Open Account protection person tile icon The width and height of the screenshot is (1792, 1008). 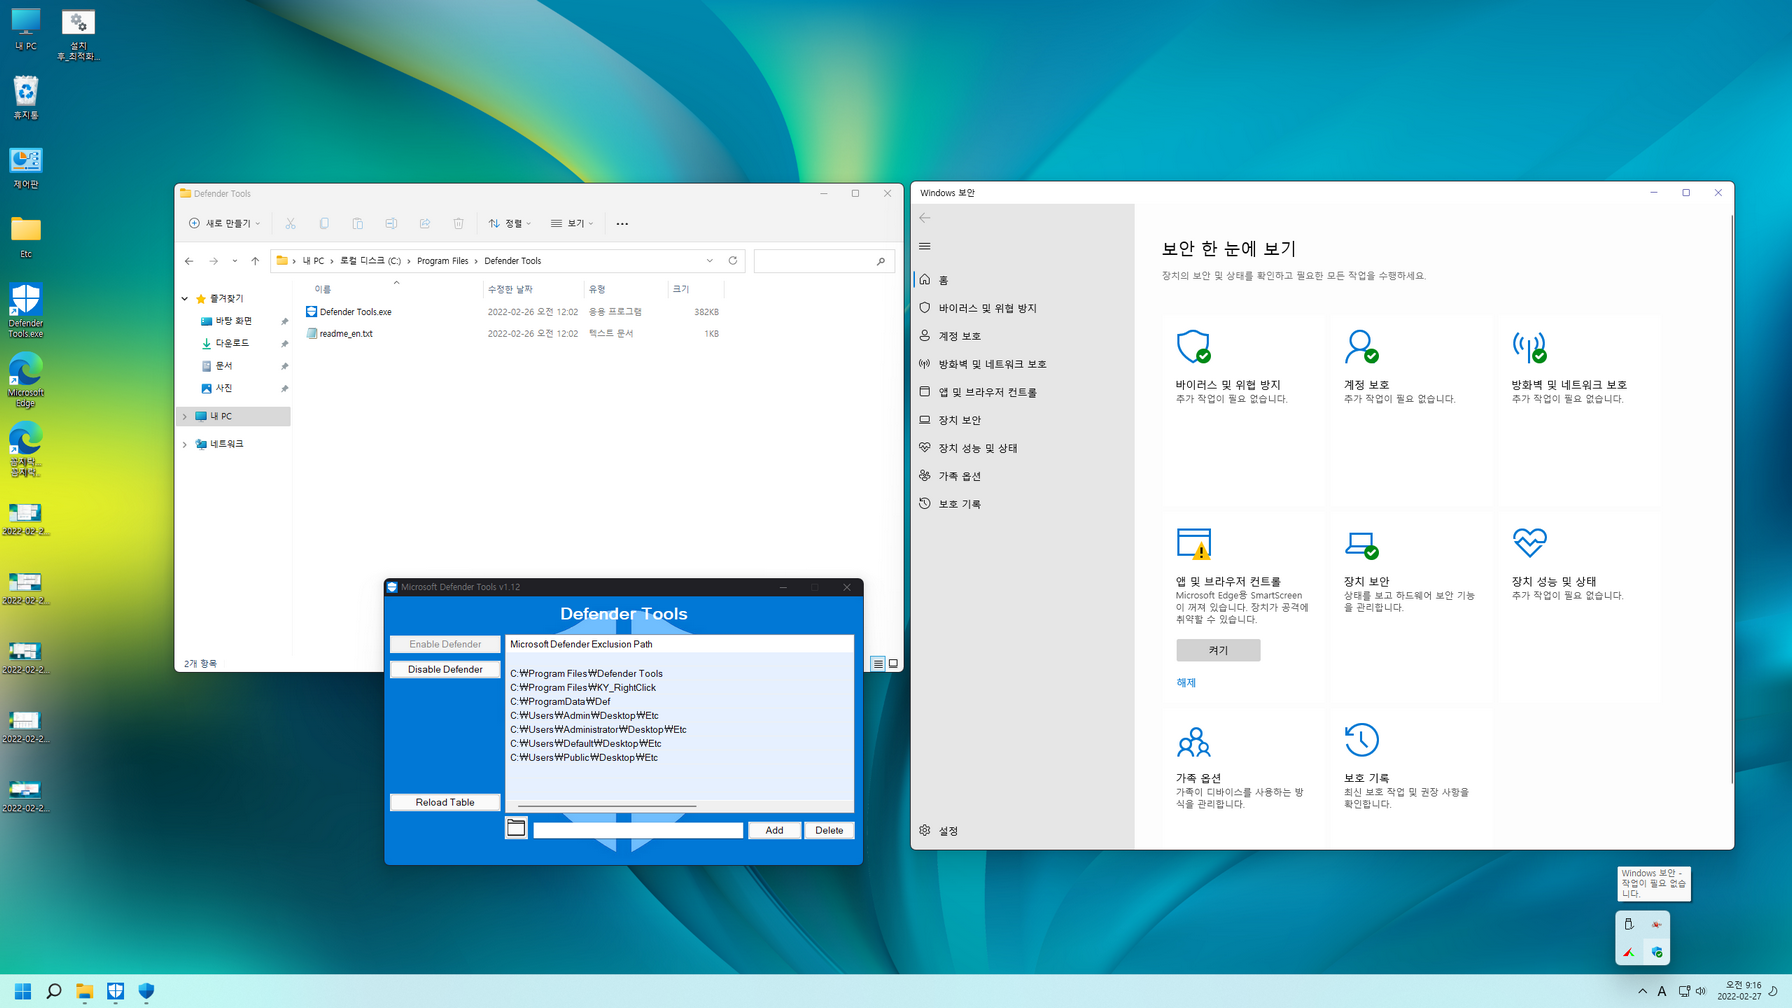1361,346
